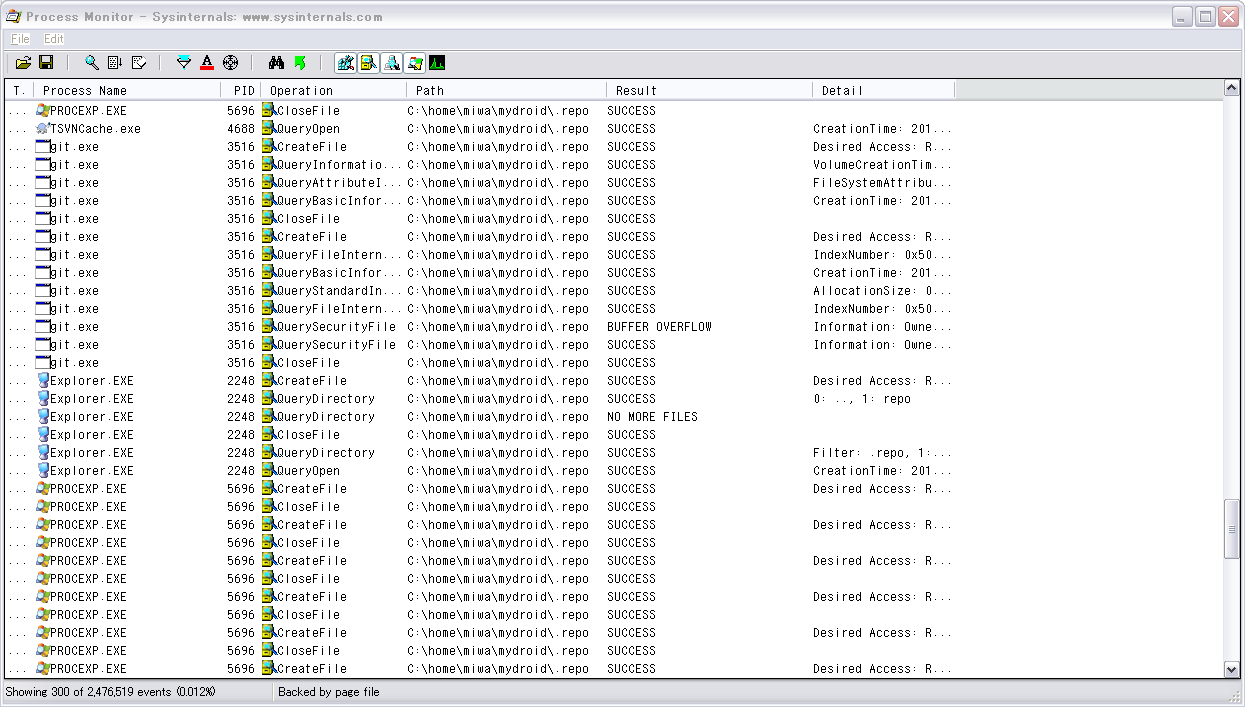Click Explorer.EXE icon in NO MORE FILES row
The width and height of the screenshot is (1245, 707).
[42, 417]
